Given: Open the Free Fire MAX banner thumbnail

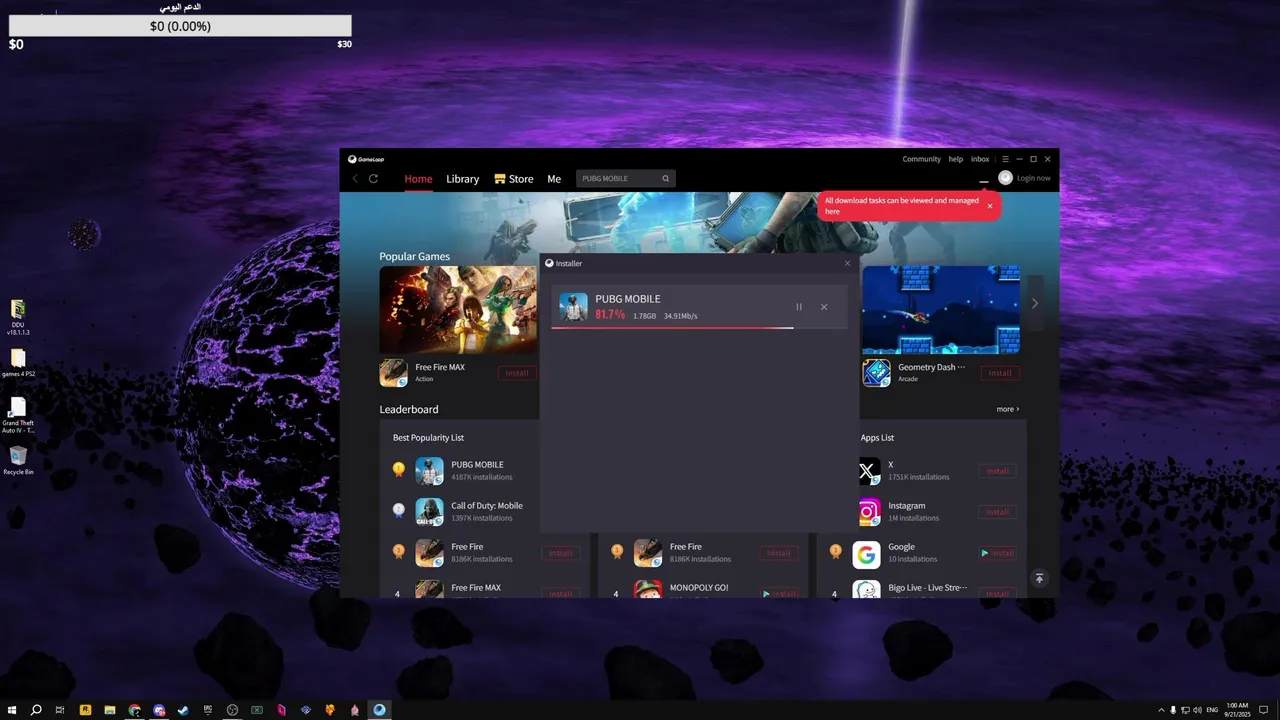Looking at the screenshot, I should coord(459,309).
